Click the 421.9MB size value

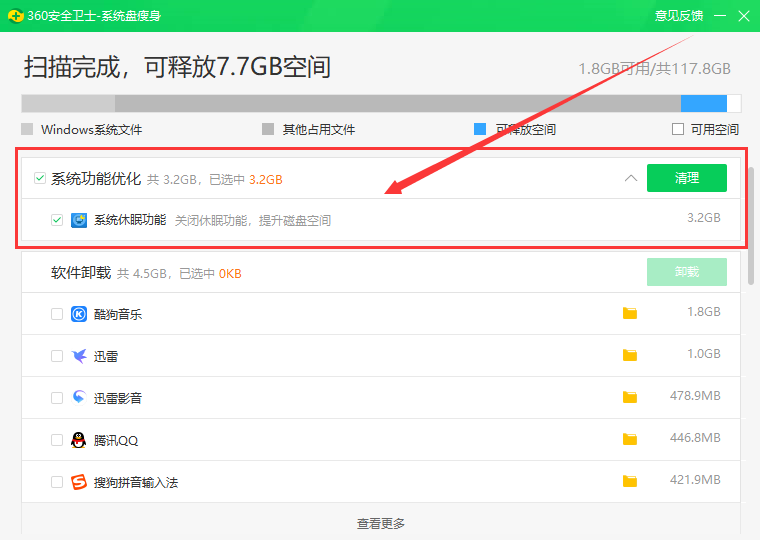695,480
